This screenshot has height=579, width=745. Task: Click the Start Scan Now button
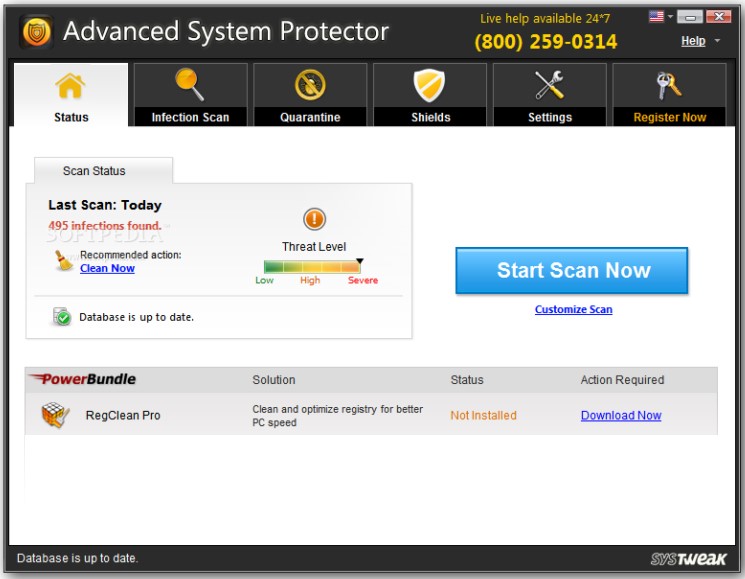click(572, 270)
